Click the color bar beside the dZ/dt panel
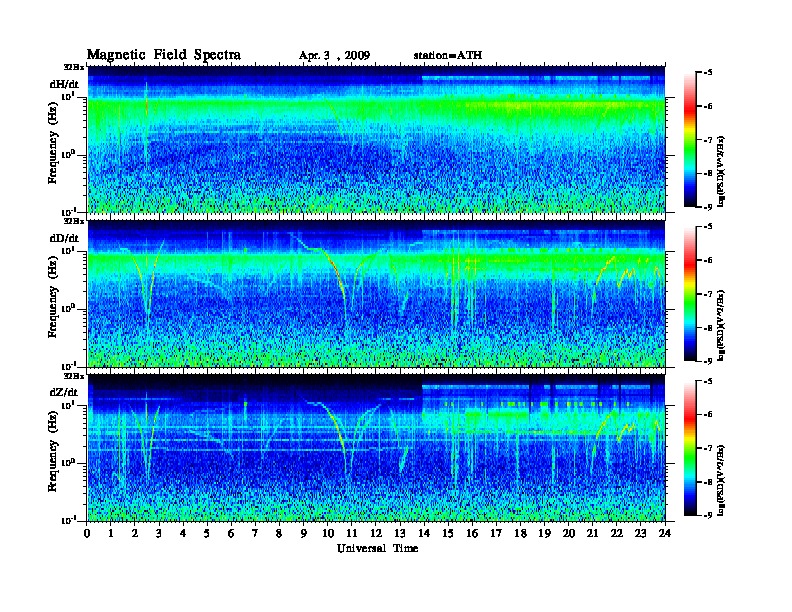Screen dimensions: 792x612 [x=690, y=448]
